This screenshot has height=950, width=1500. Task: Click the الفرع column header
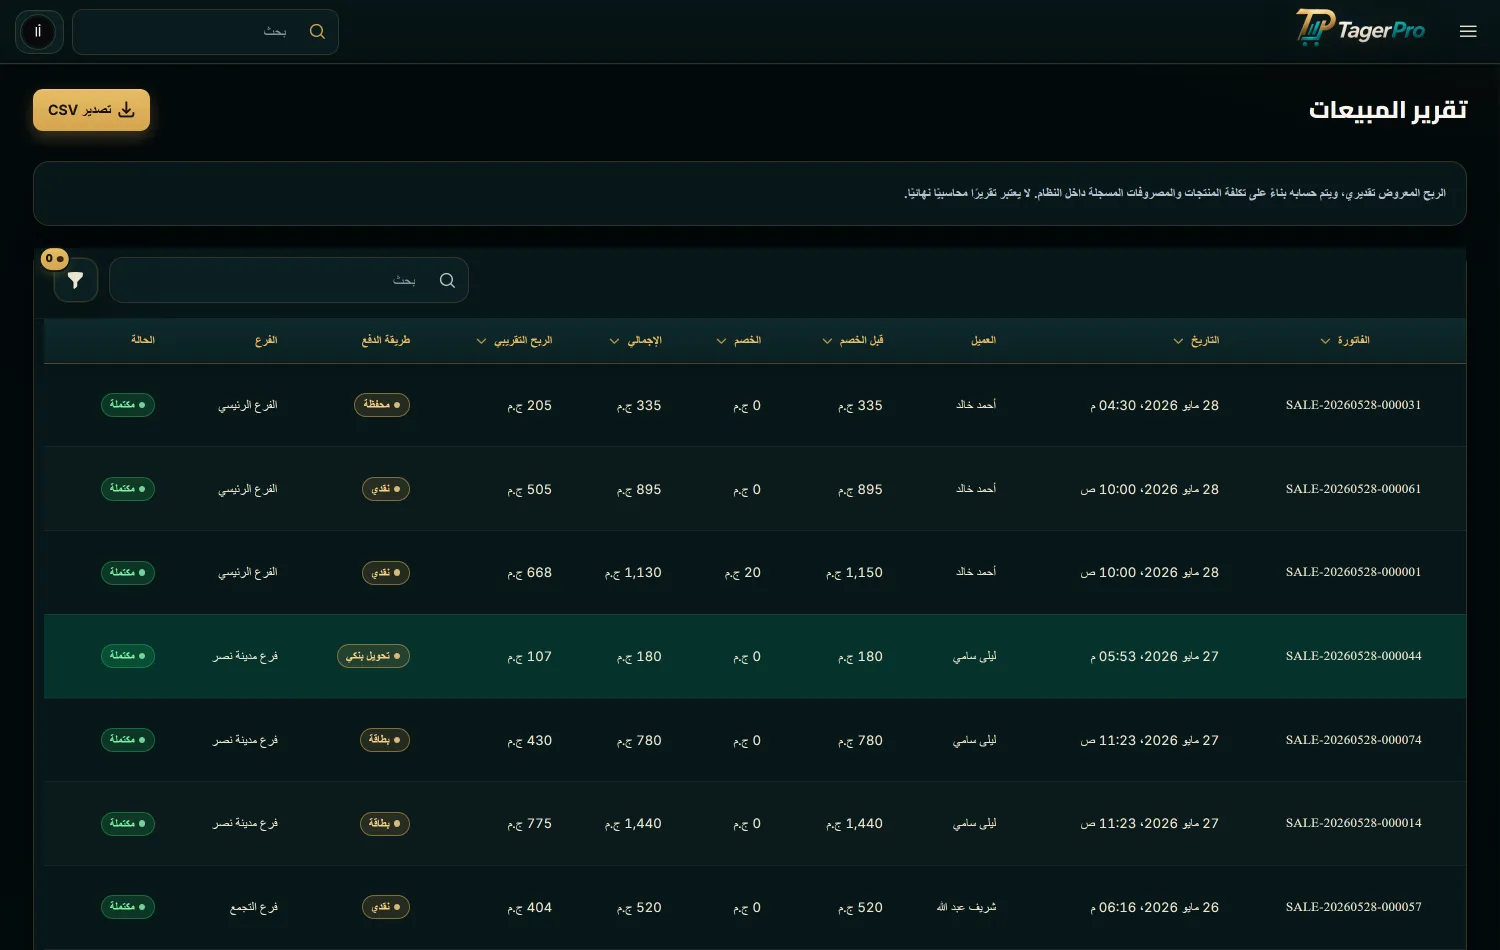coord(266,341)
